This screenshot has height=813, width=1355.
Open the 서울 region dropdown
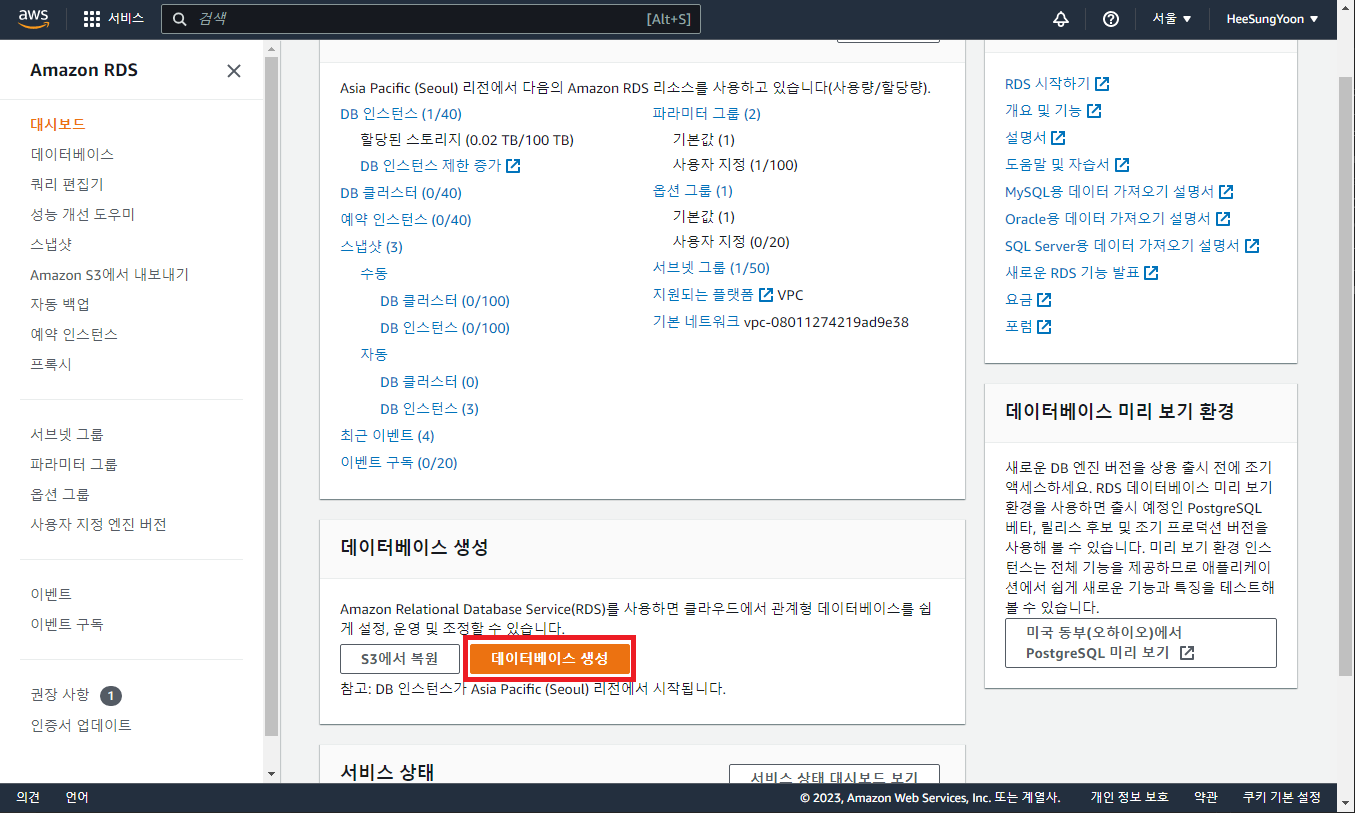click(1172, 19)
